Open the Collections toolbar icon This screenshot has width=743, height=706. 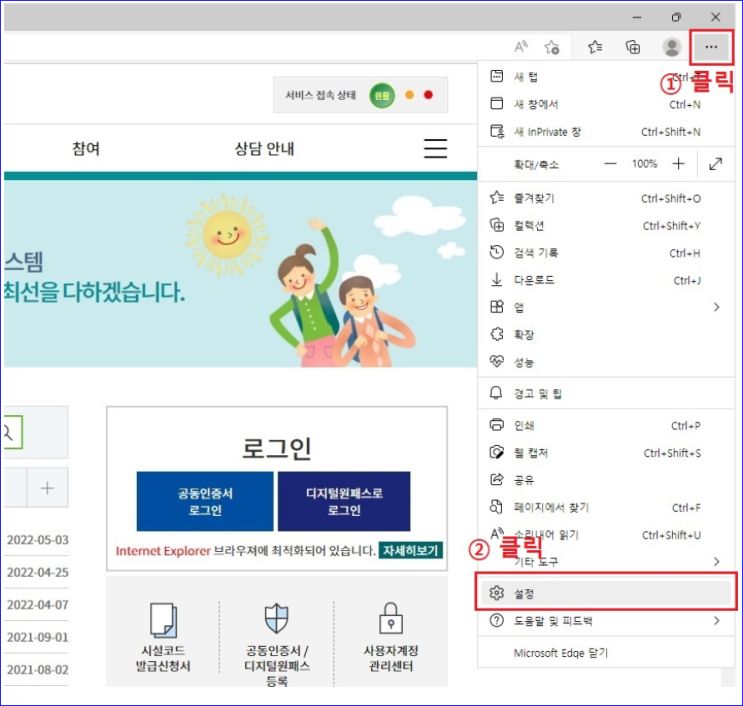[633, 47]
